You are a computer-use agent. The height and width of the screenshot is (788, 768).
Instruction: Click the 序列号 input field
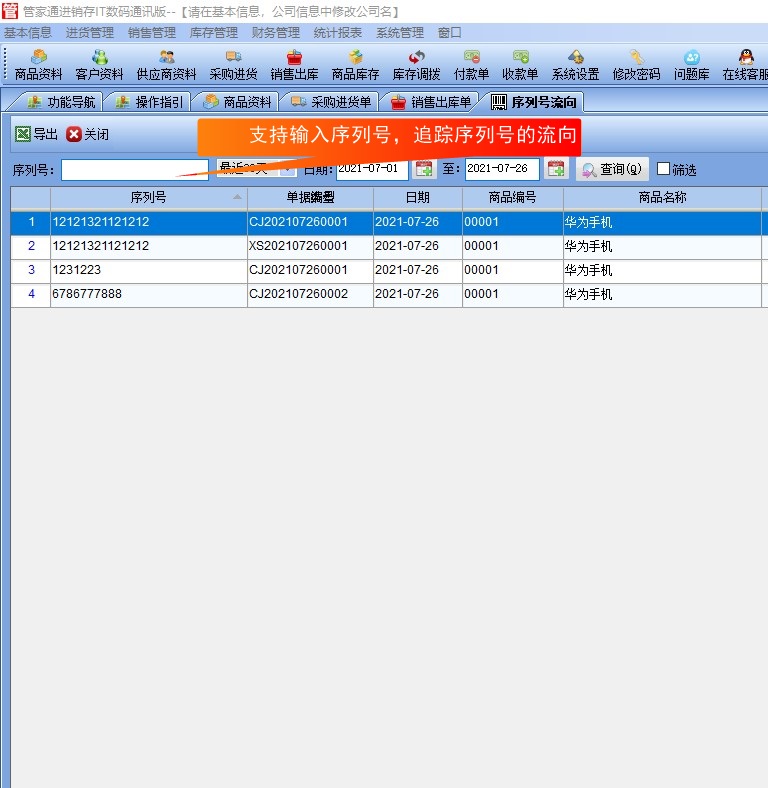click(134, 170)
